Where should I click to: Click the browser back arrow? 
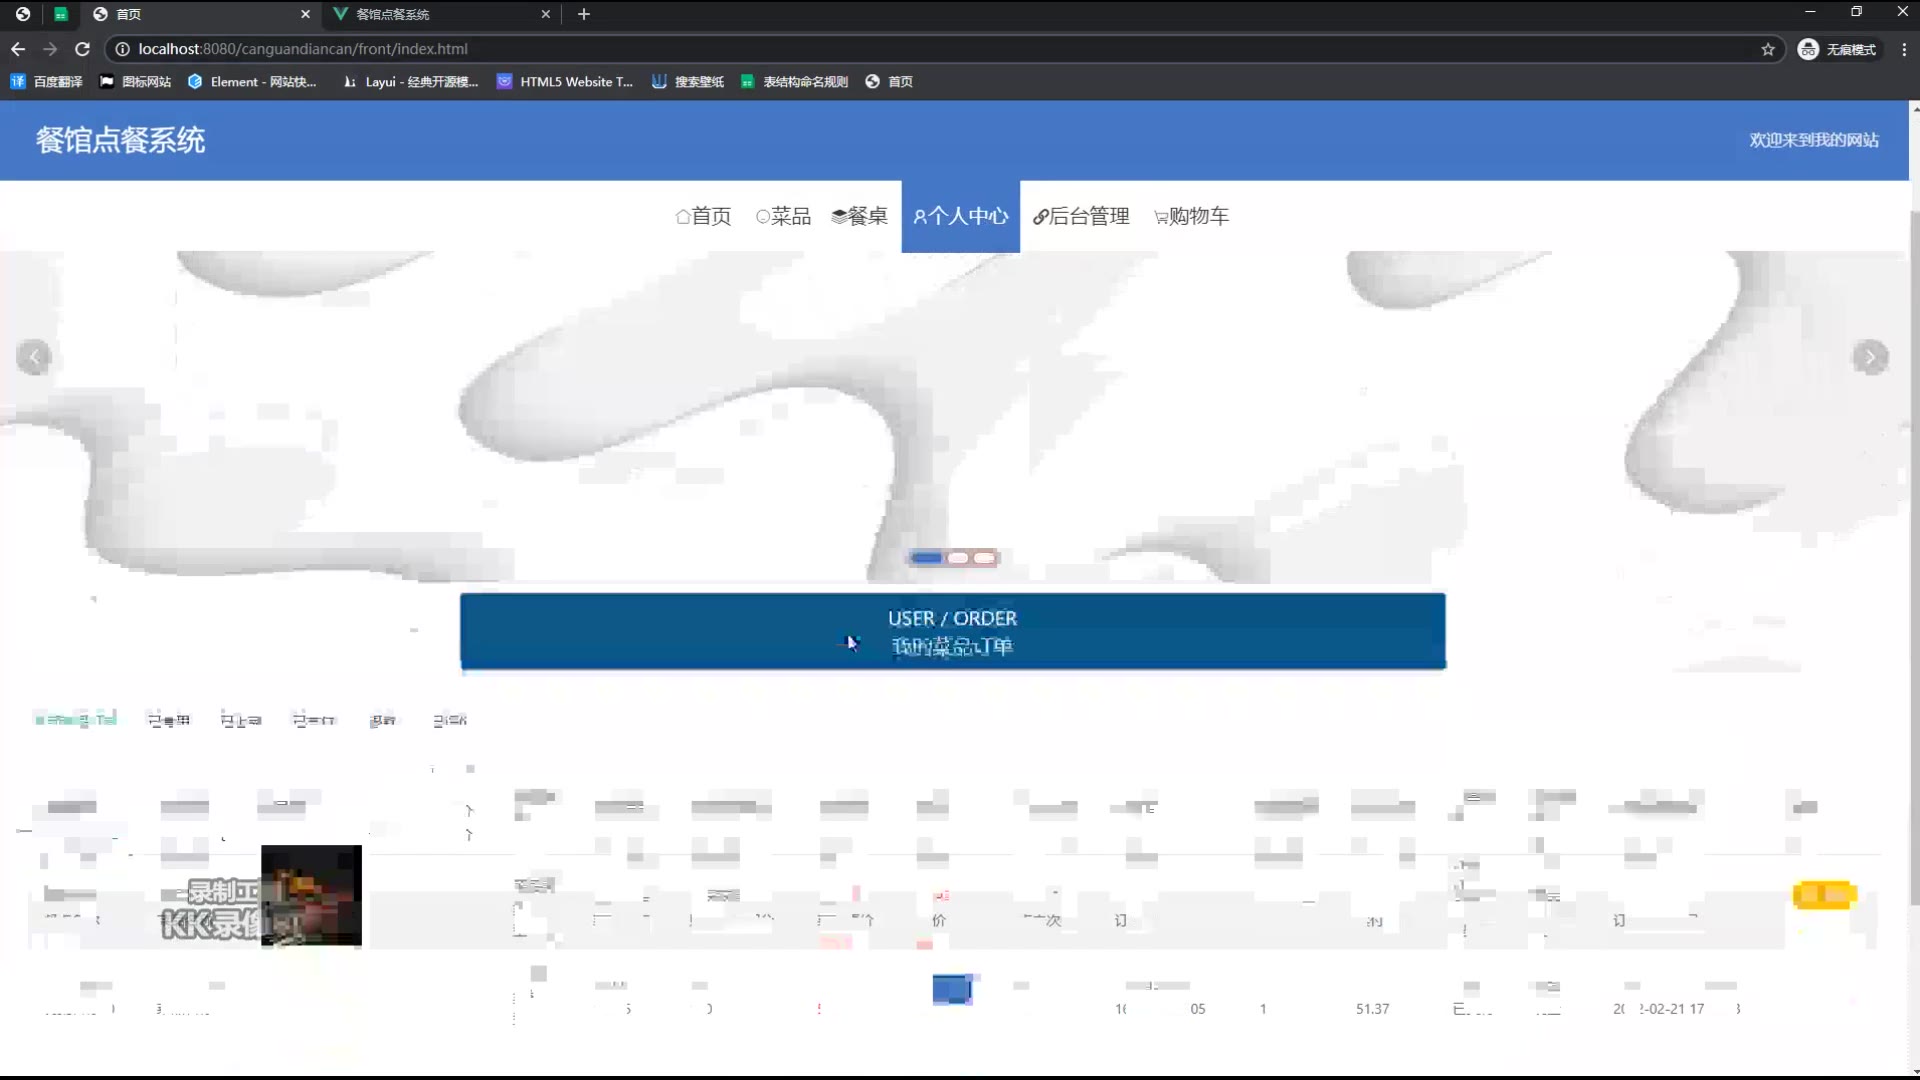(x=18, y=49)
